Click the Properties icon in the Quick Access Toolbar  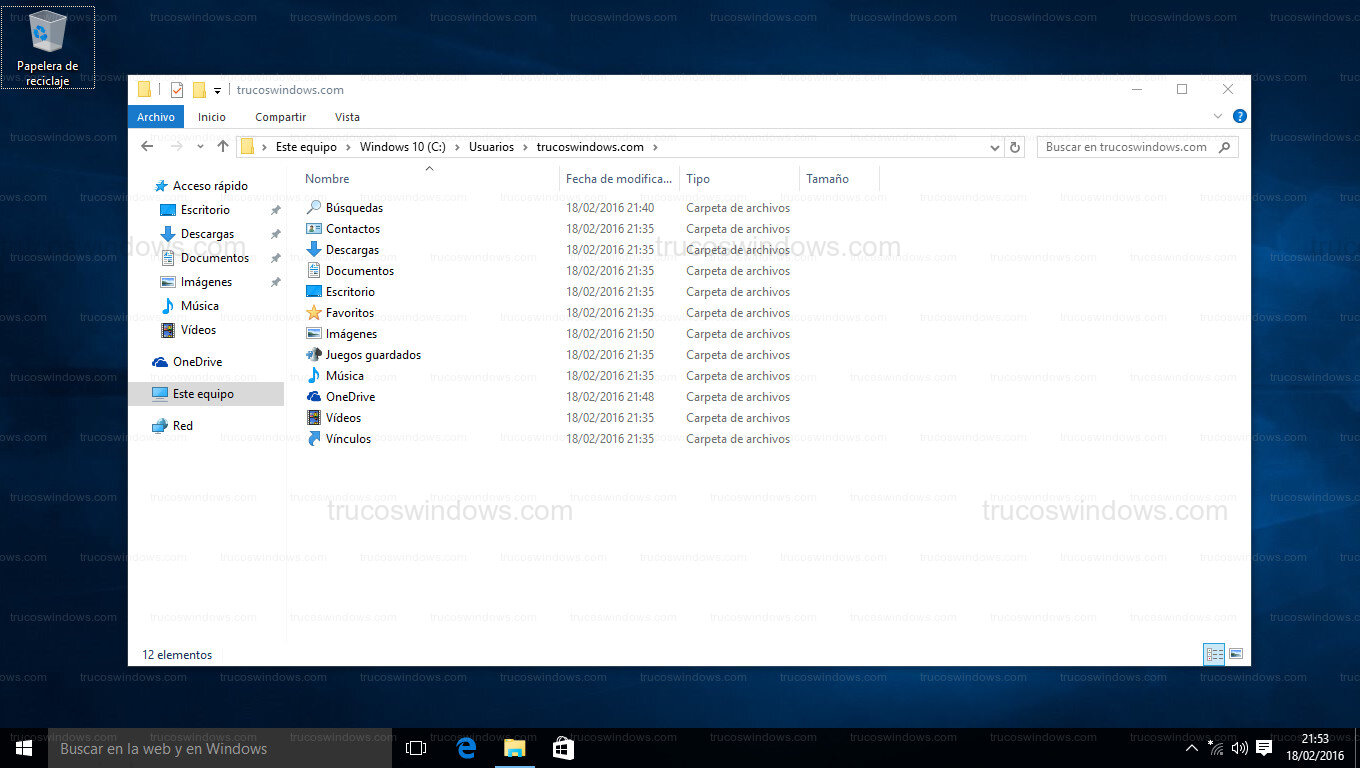(176, 90)
